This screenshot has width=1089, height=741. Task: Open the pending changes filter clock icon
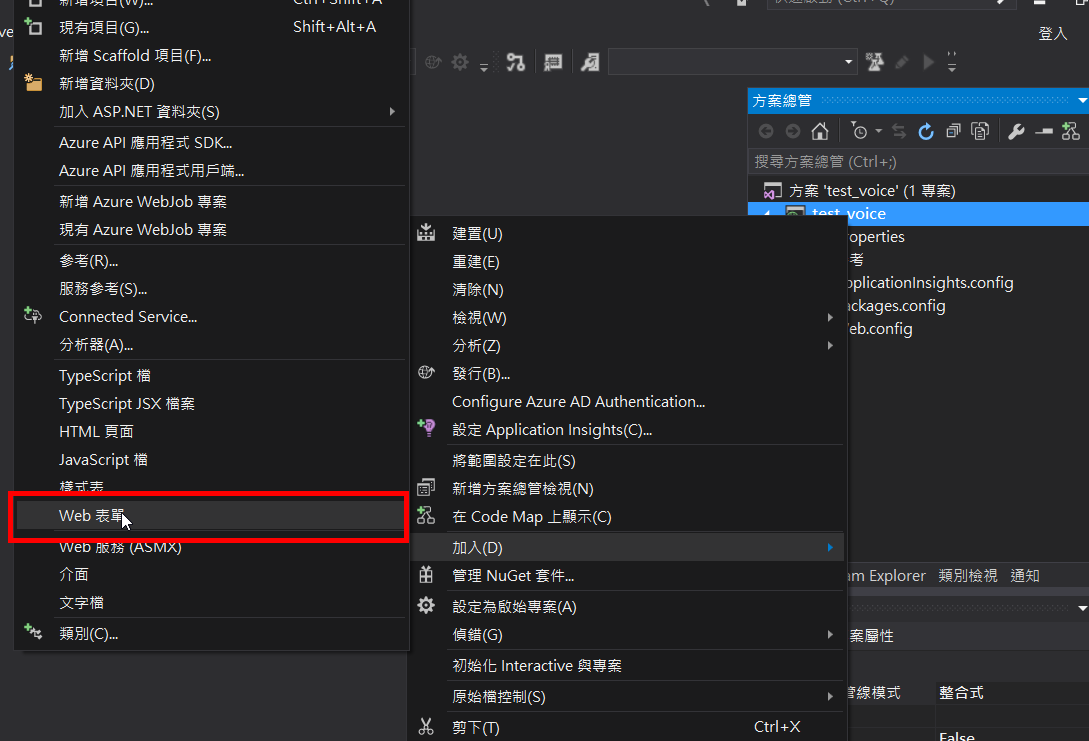(x=859, y=131)
